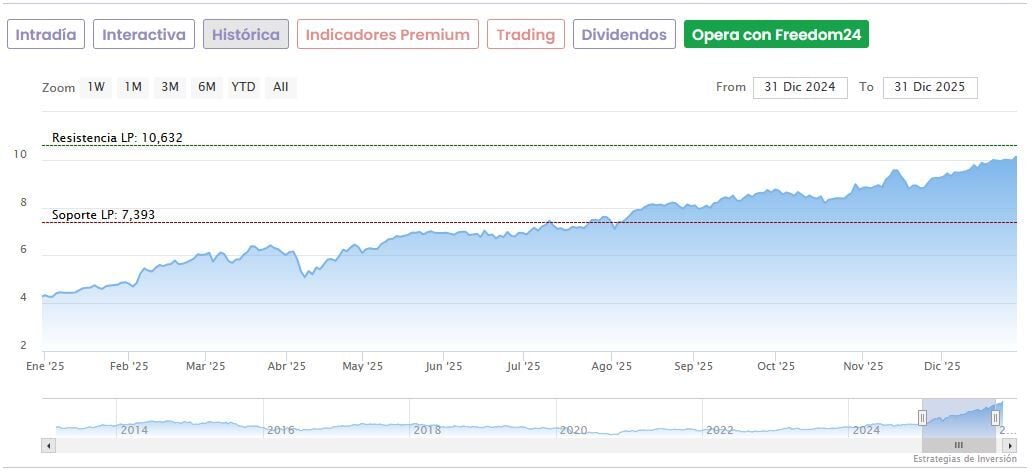Choose the 6M zoom range
This screenshot has height=474, width=1032.
click(x=207, y=87)
